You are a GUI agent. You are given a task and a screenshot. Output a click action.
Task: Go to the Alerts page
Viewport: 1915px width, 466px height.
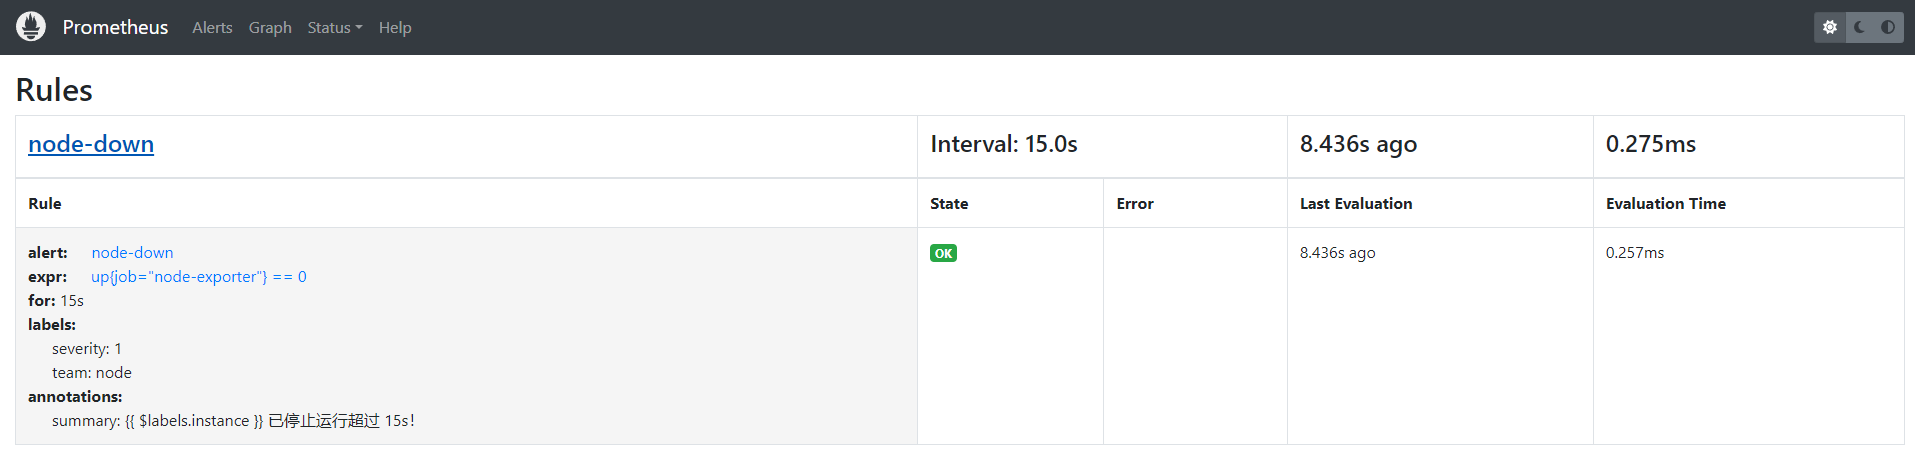coord(212,28)
